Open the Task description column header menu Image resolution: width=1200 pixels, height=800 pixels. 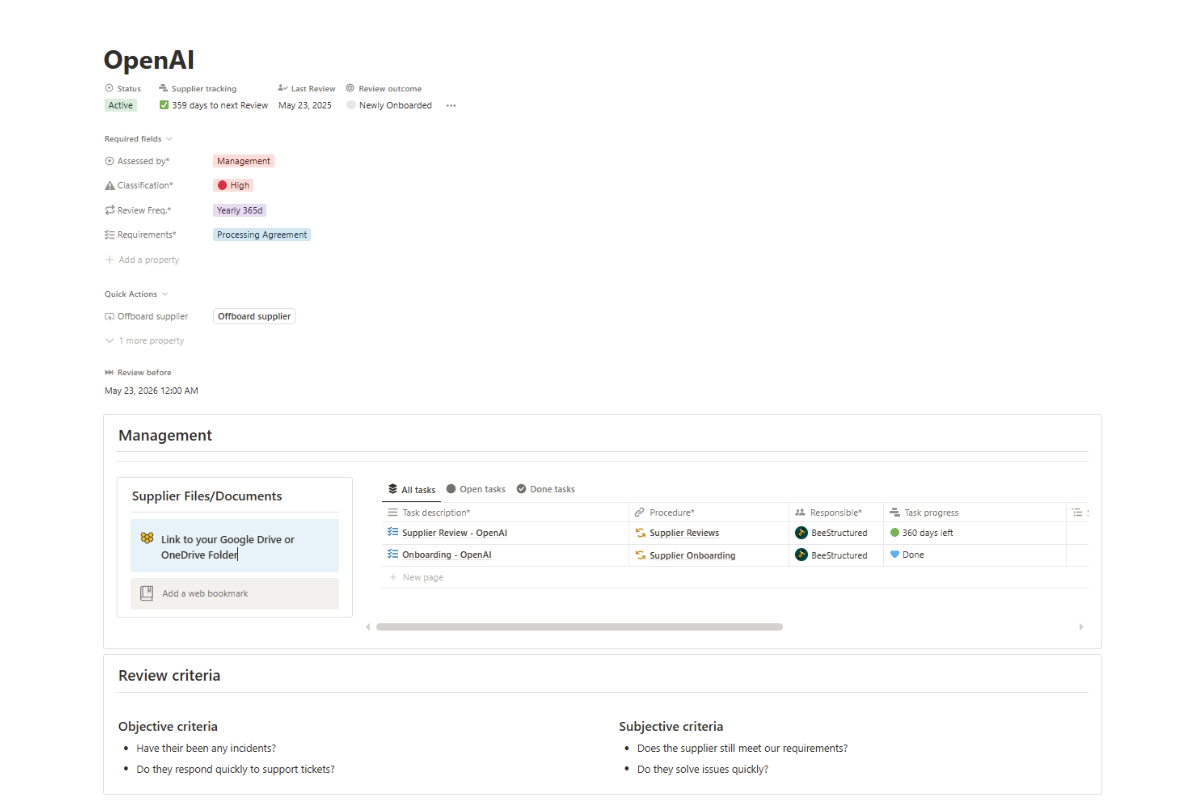[x=505, y=512]
